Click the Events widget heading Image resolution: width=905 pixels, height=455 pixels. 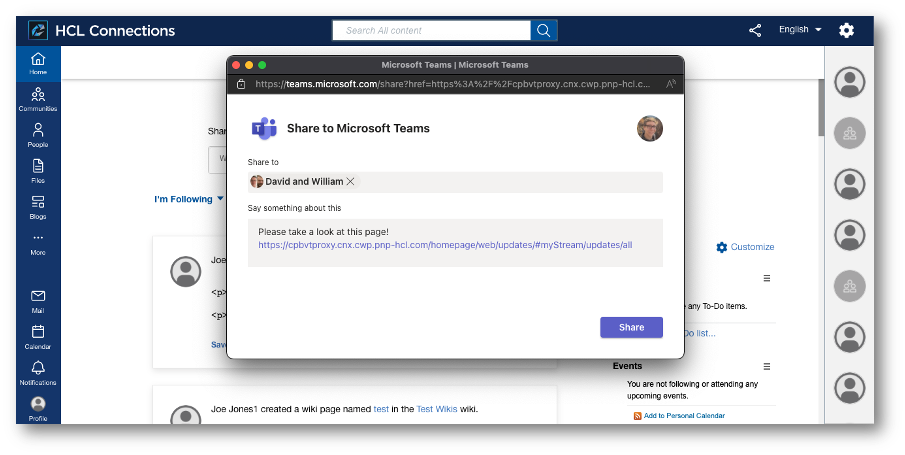click(627, 366)
